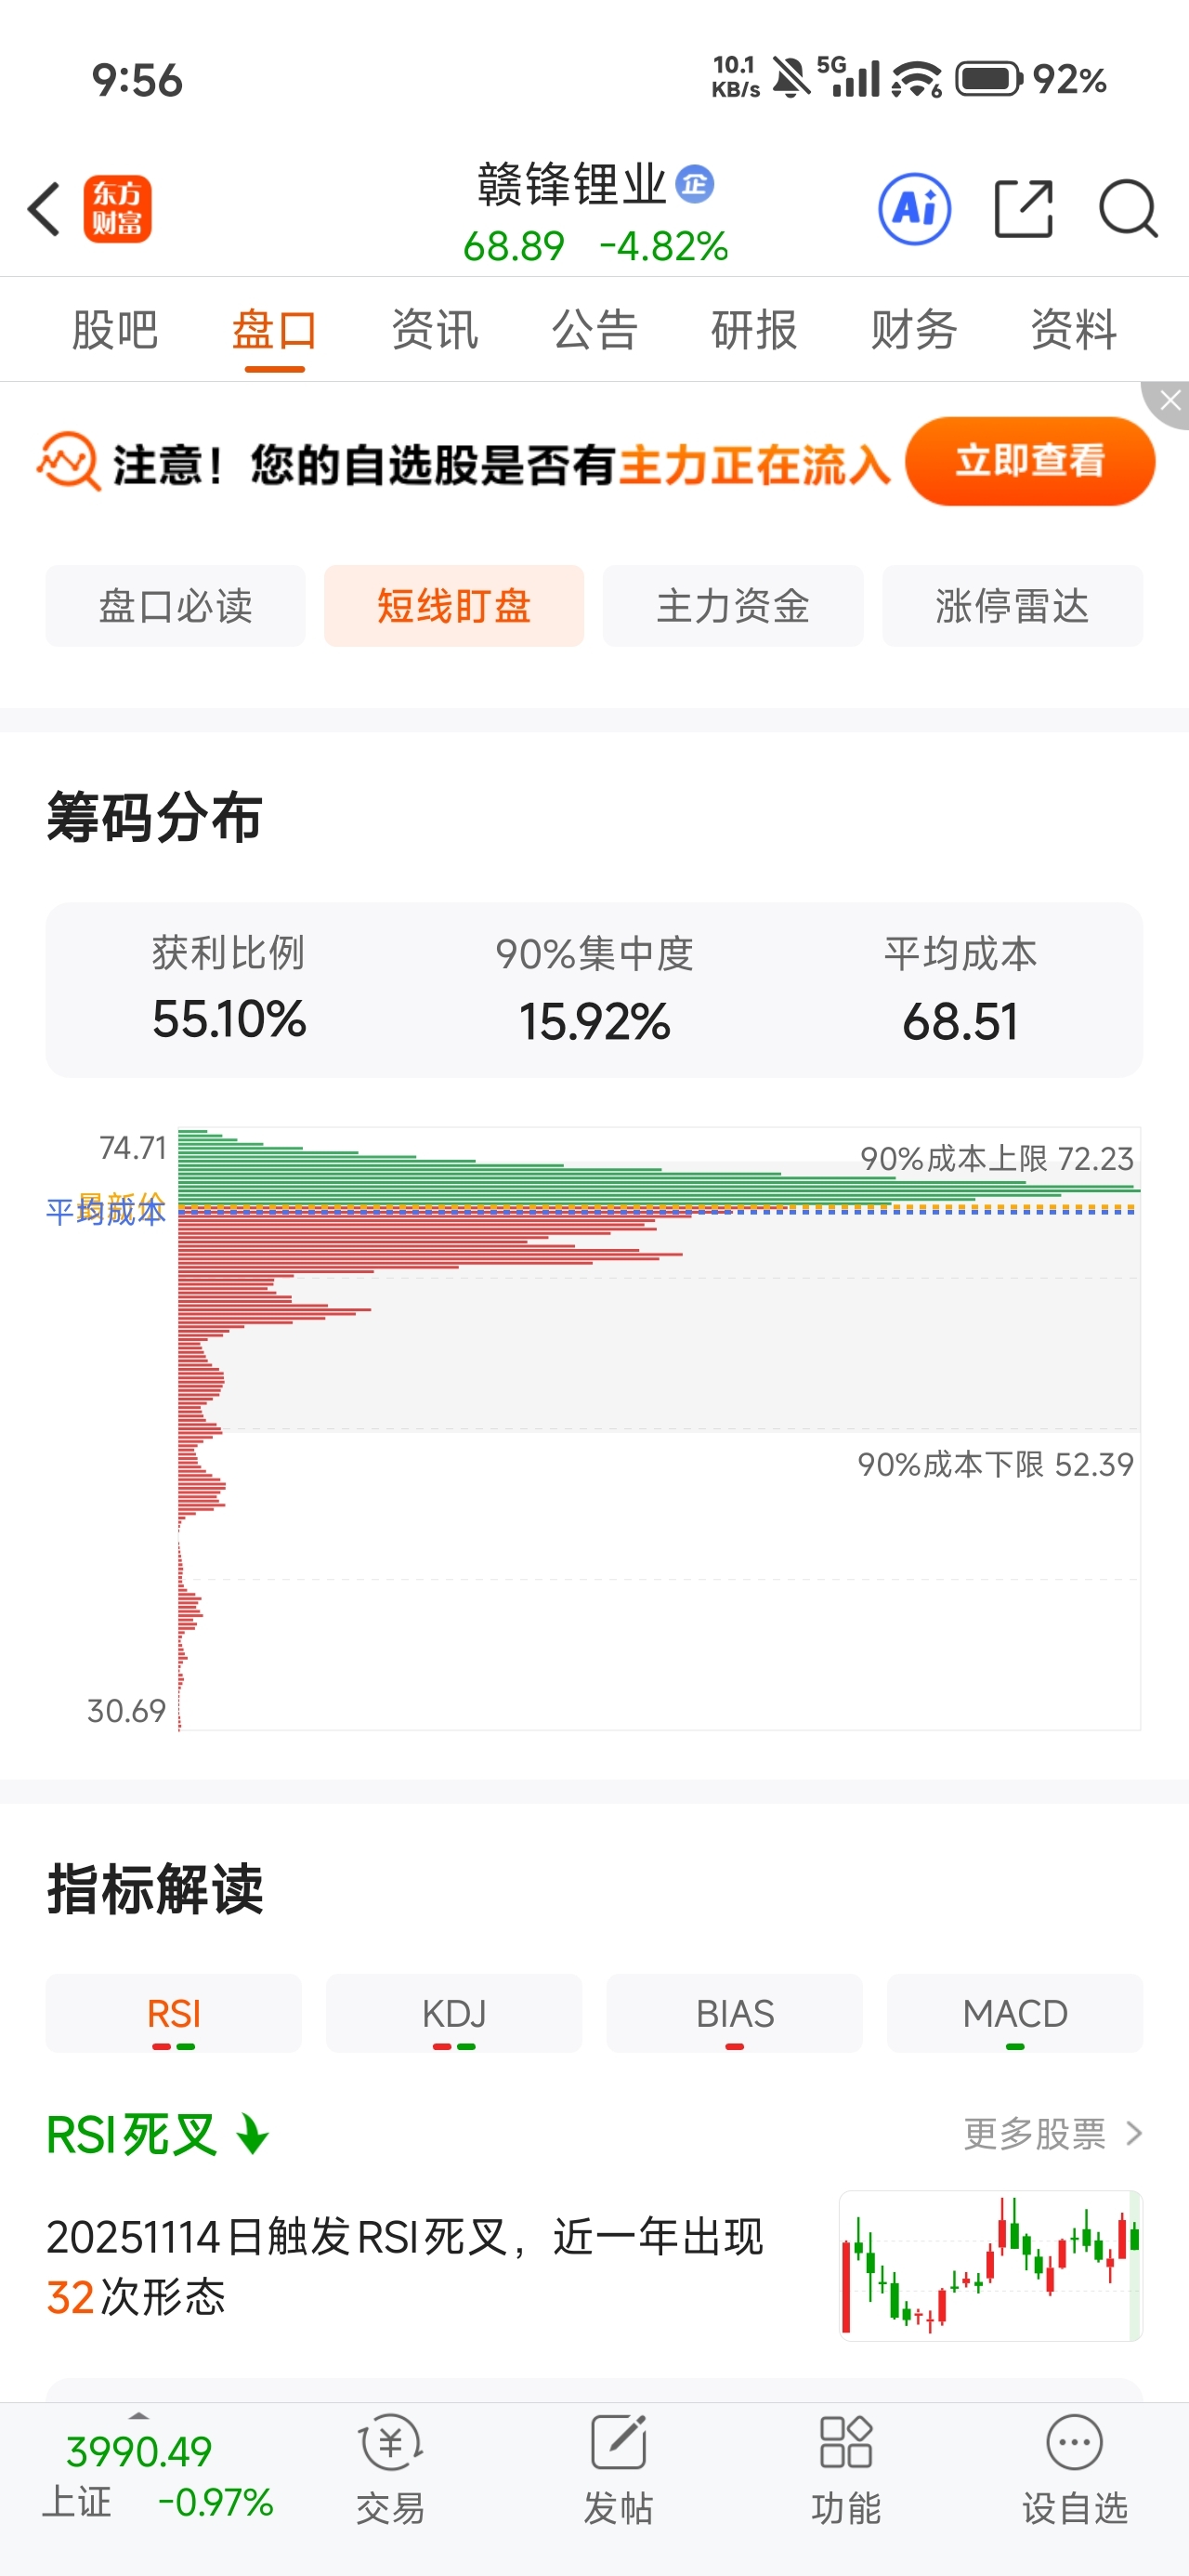Close the main-force inflow banner
1189x2576 pixels.
[x=1170, y=402]
